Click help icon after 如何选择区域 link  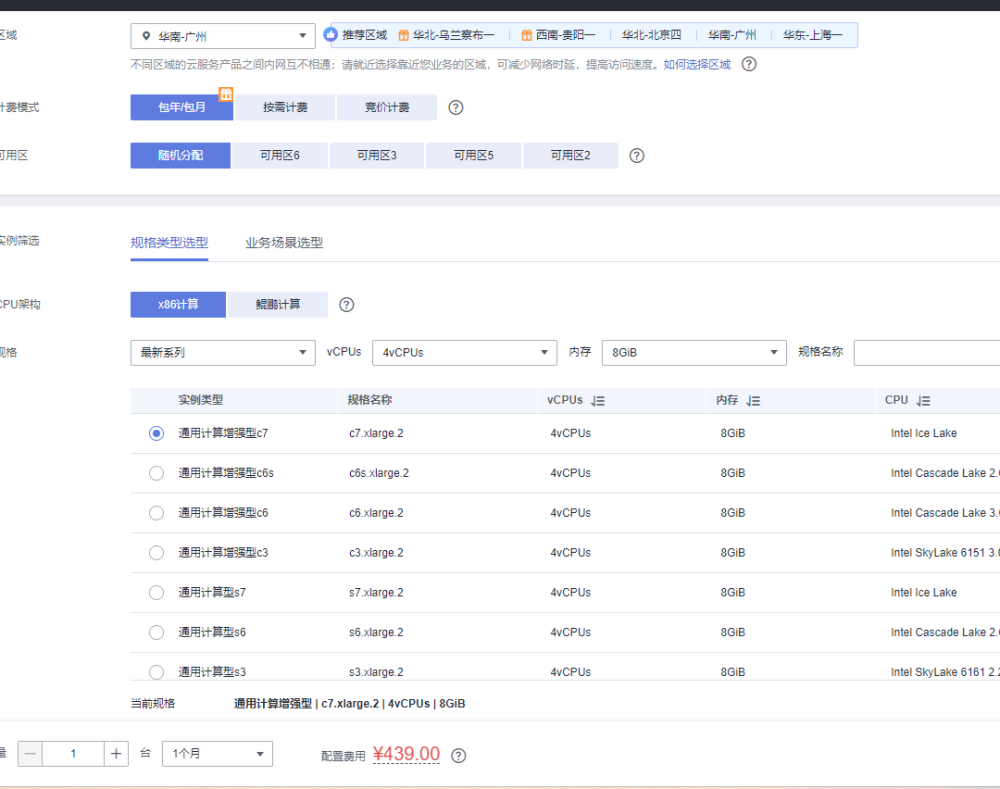click(748, 64)
